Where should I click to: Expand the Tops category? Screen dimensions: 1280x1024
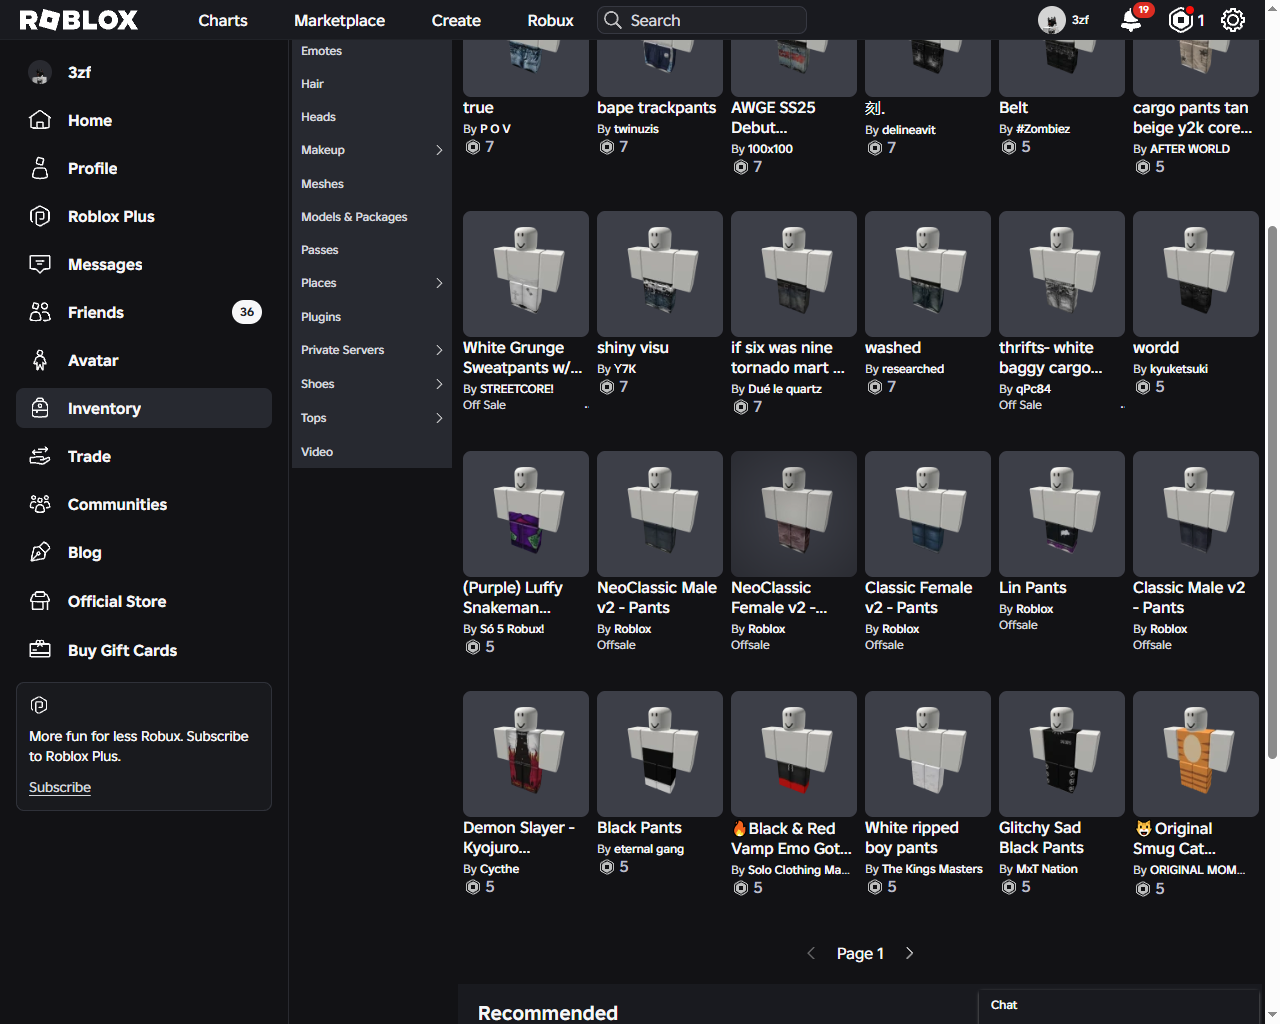click(439, 418)
